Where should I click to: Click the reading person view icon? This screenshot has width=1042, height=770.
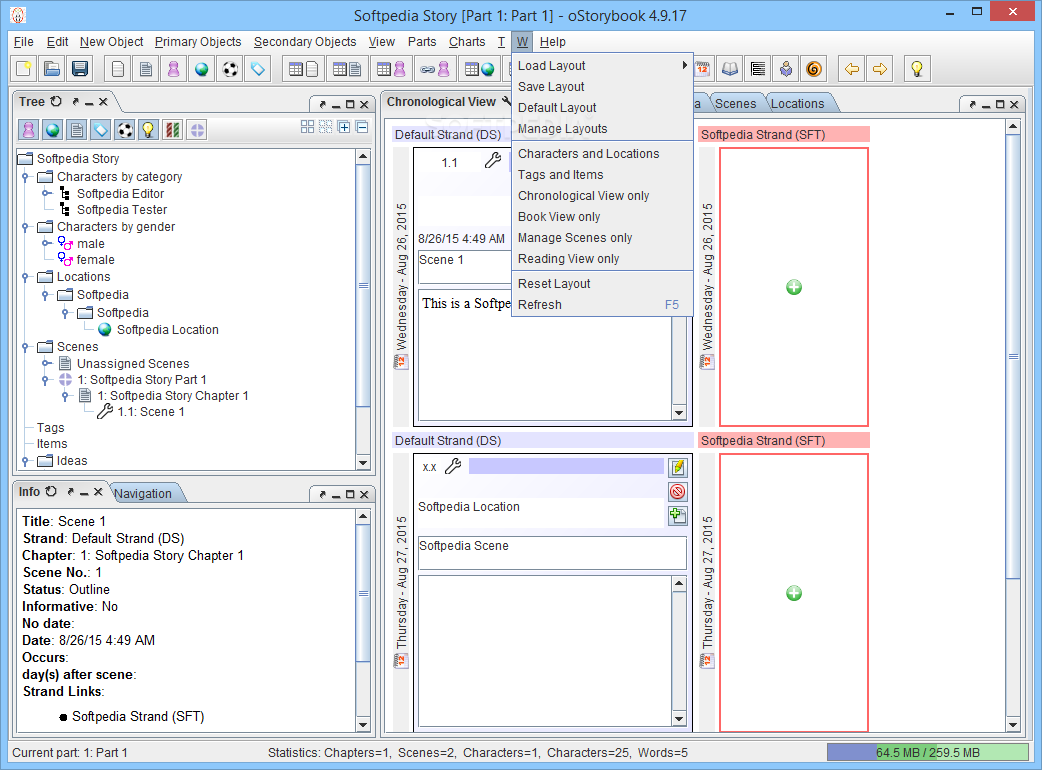tap(785, 69)
